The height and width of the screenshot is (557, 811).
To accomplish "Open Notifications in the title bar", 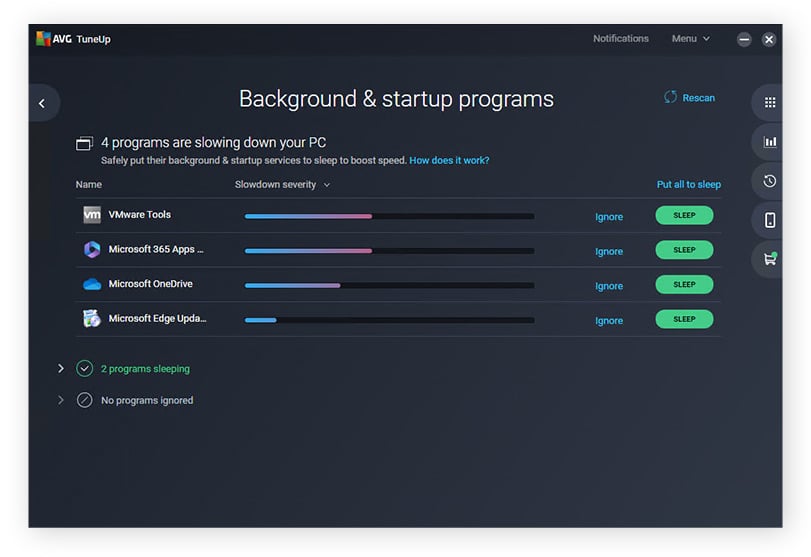I will (x=620, y=39).
